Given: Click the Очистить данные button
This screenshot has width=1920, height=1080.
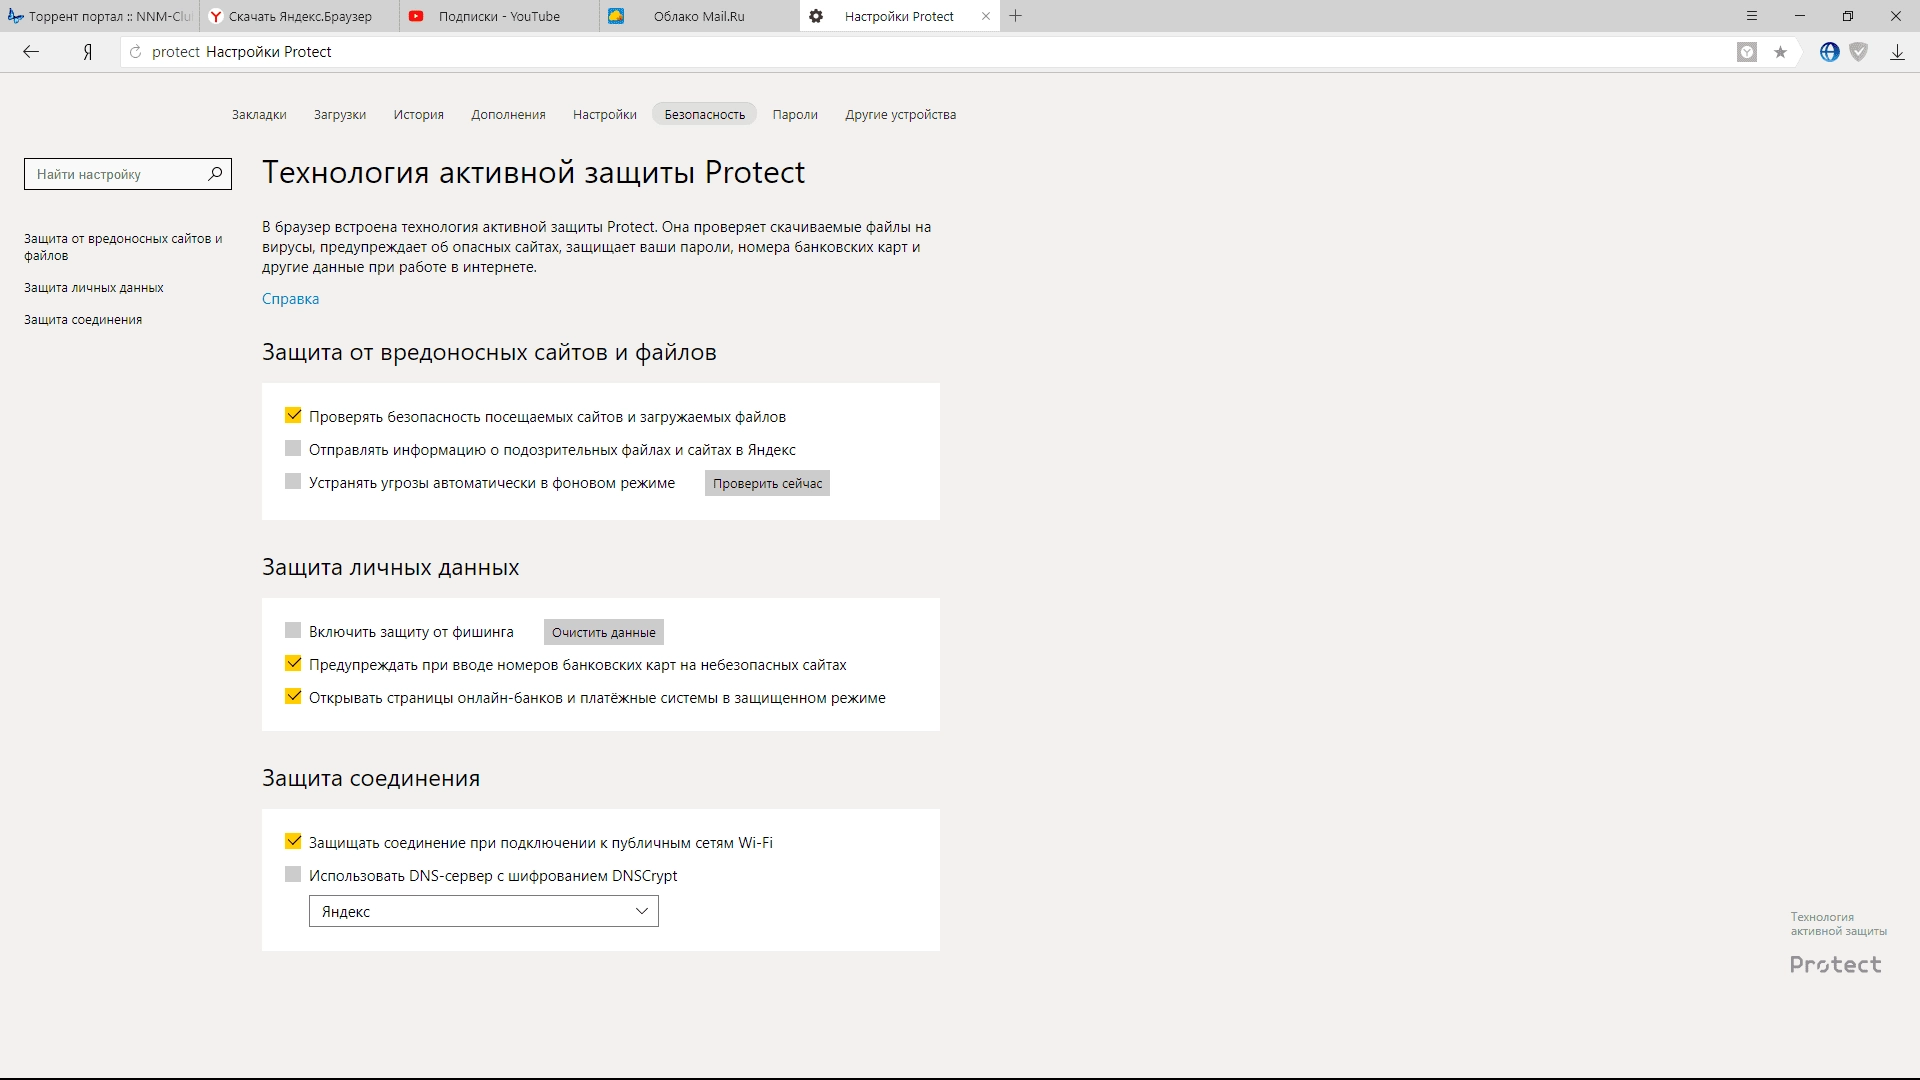Looking at the screenshot, I should coord(604,632).
